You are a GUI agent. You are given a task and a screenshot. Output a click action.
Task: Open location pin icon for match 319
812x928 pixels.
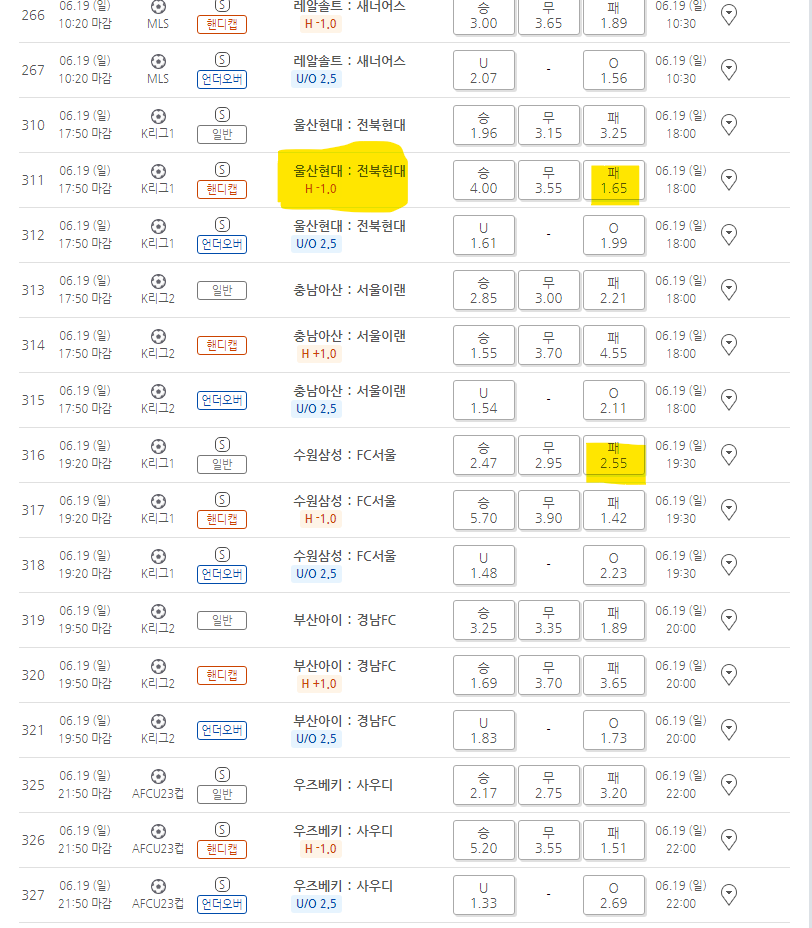click(x=729, y=620)
